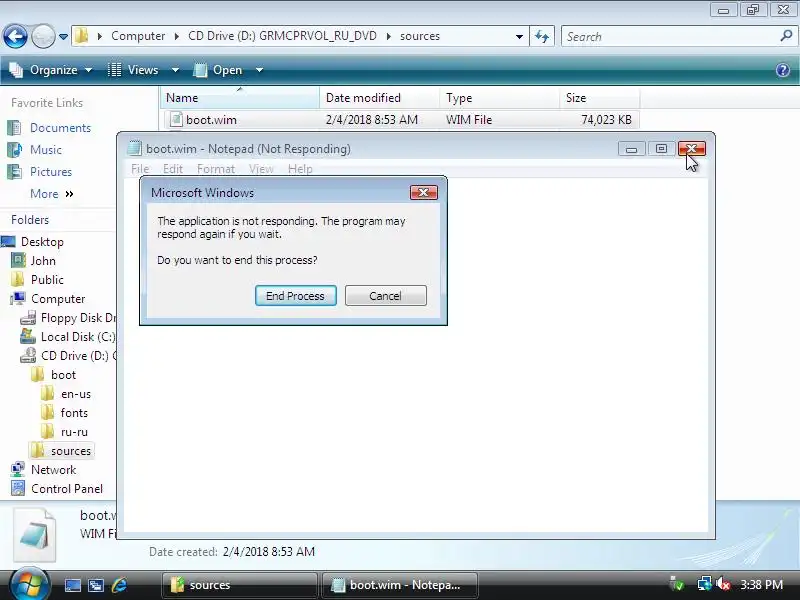Viewport: 800px width, 600px height.
Task: Minimize the boot.wim Notepad window
Action: coord(632,148)
